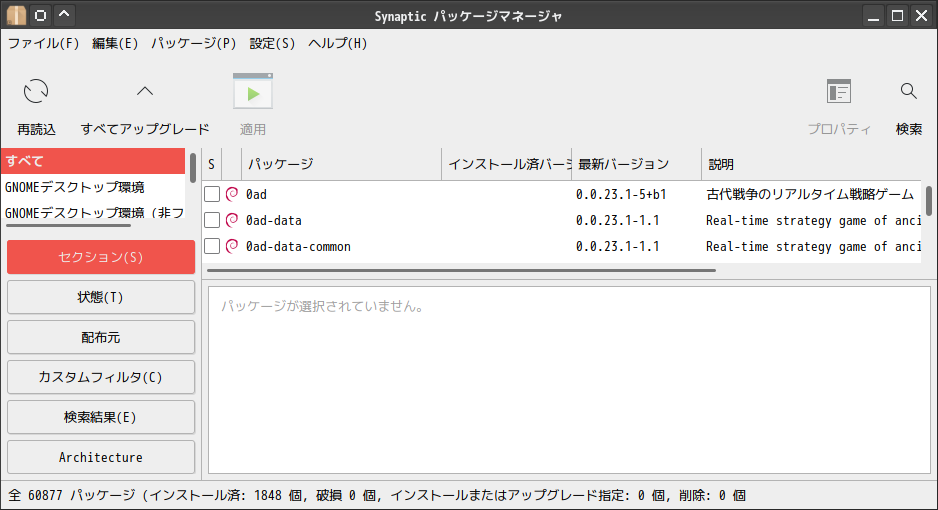Screen dimensions: 938x510
Task: Select the すべて category in the list
Action: coord(93,161)
